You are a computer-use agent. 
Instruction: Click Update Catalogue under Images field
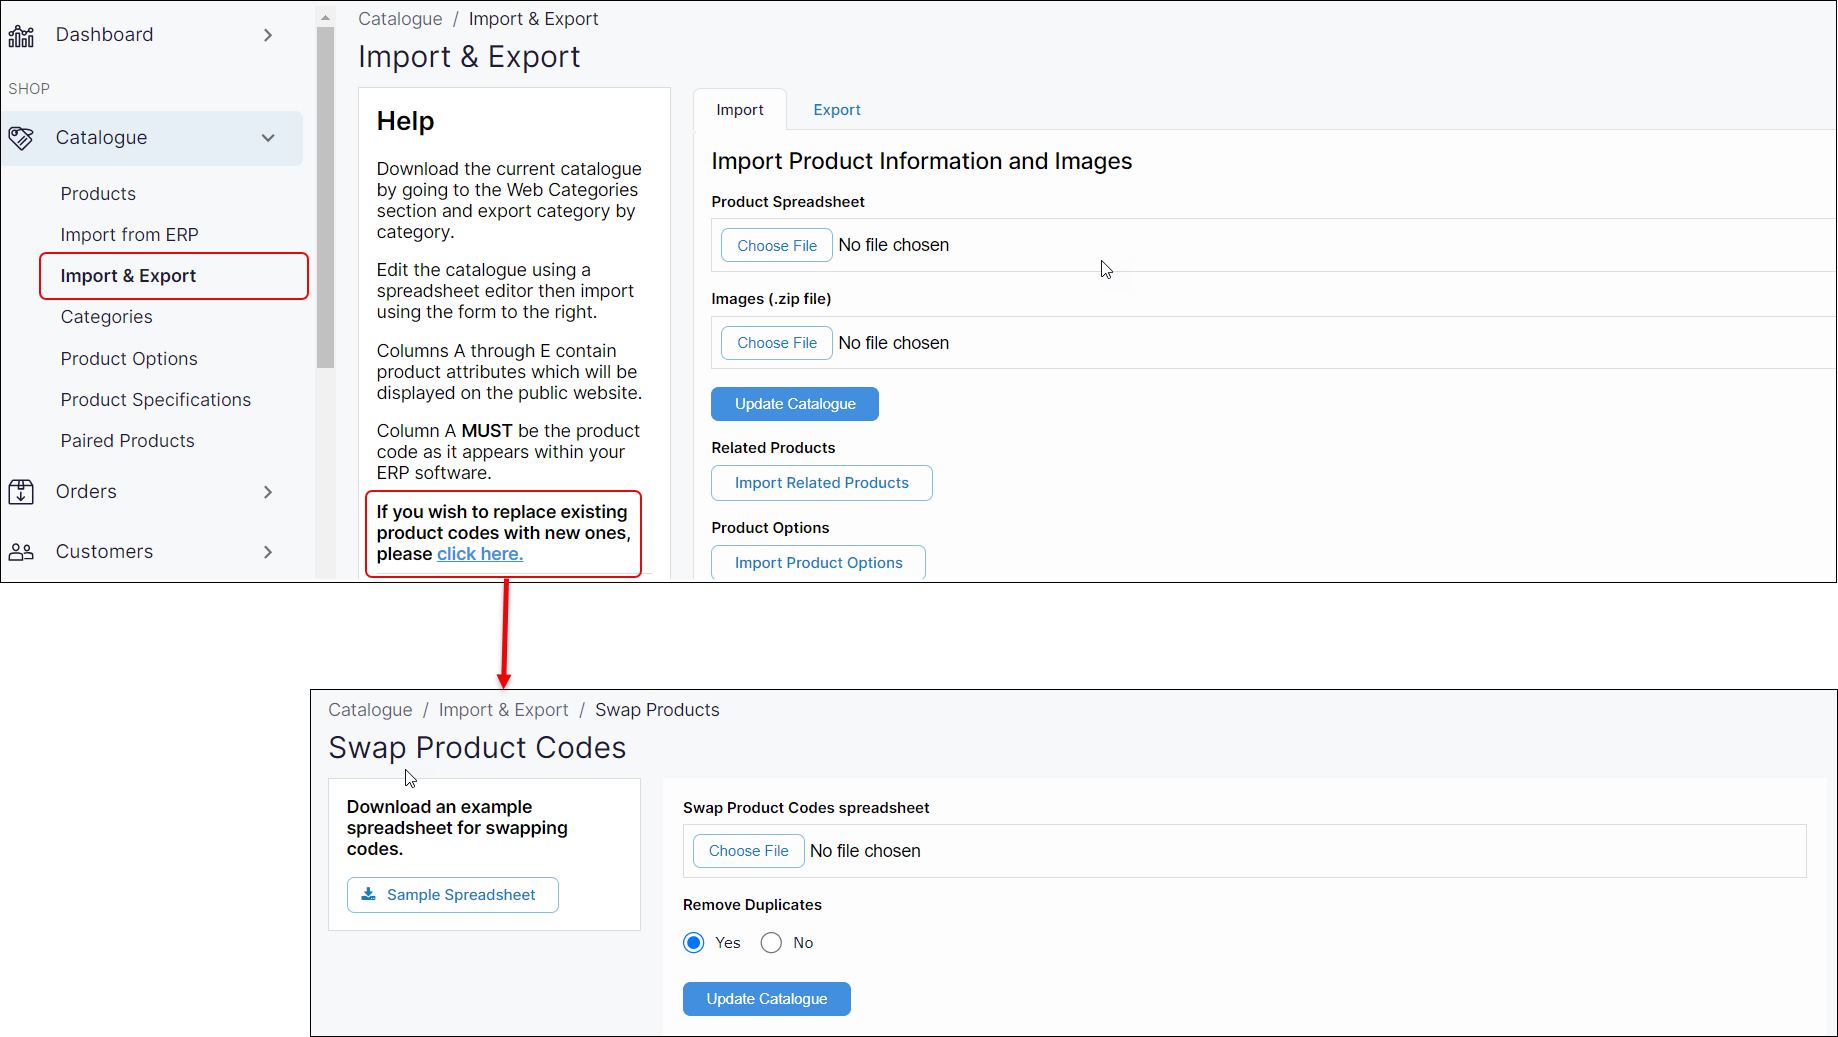point(795,404)
